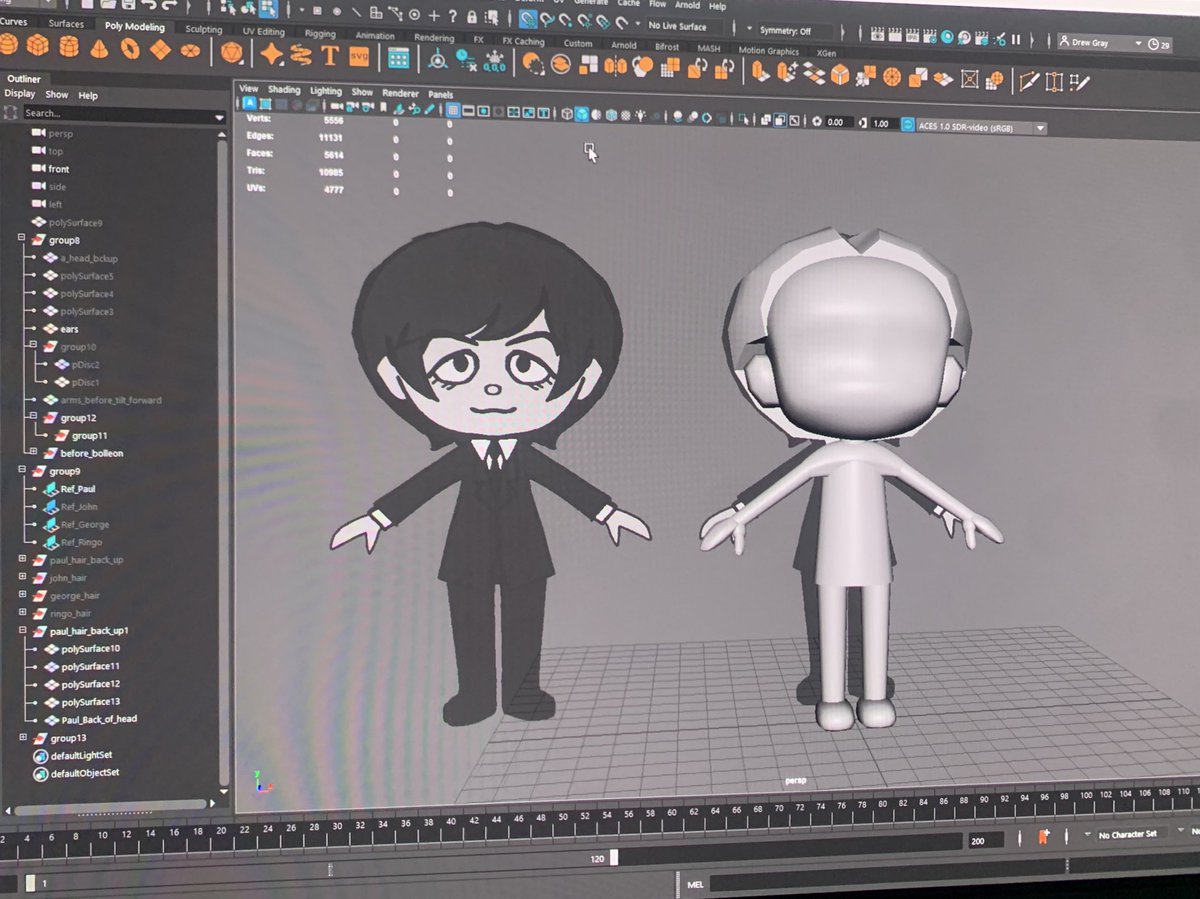Open the Shading menu in viewport panel
1200x899 pixels.
[284, 90]
